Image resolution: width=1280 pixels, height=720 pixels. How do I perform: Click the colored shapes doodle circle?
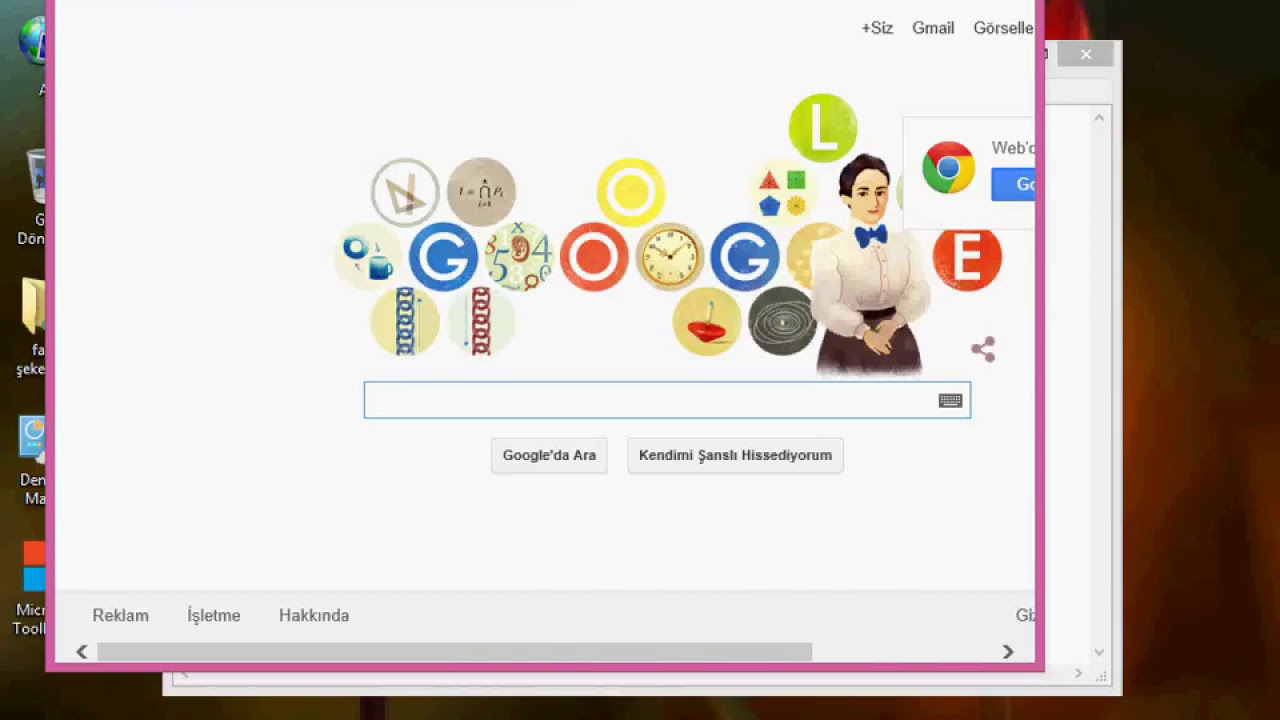pyautogui.click(x=782, y=192)
